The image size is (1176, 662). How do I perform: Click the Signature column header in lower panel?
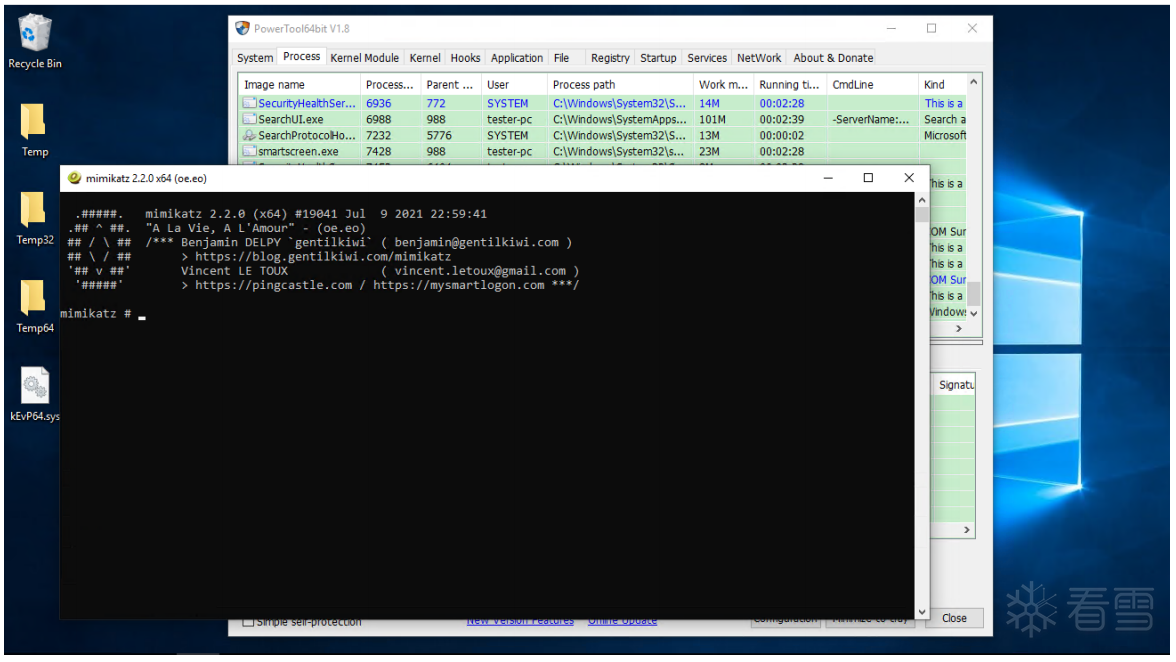coord(956,385)
